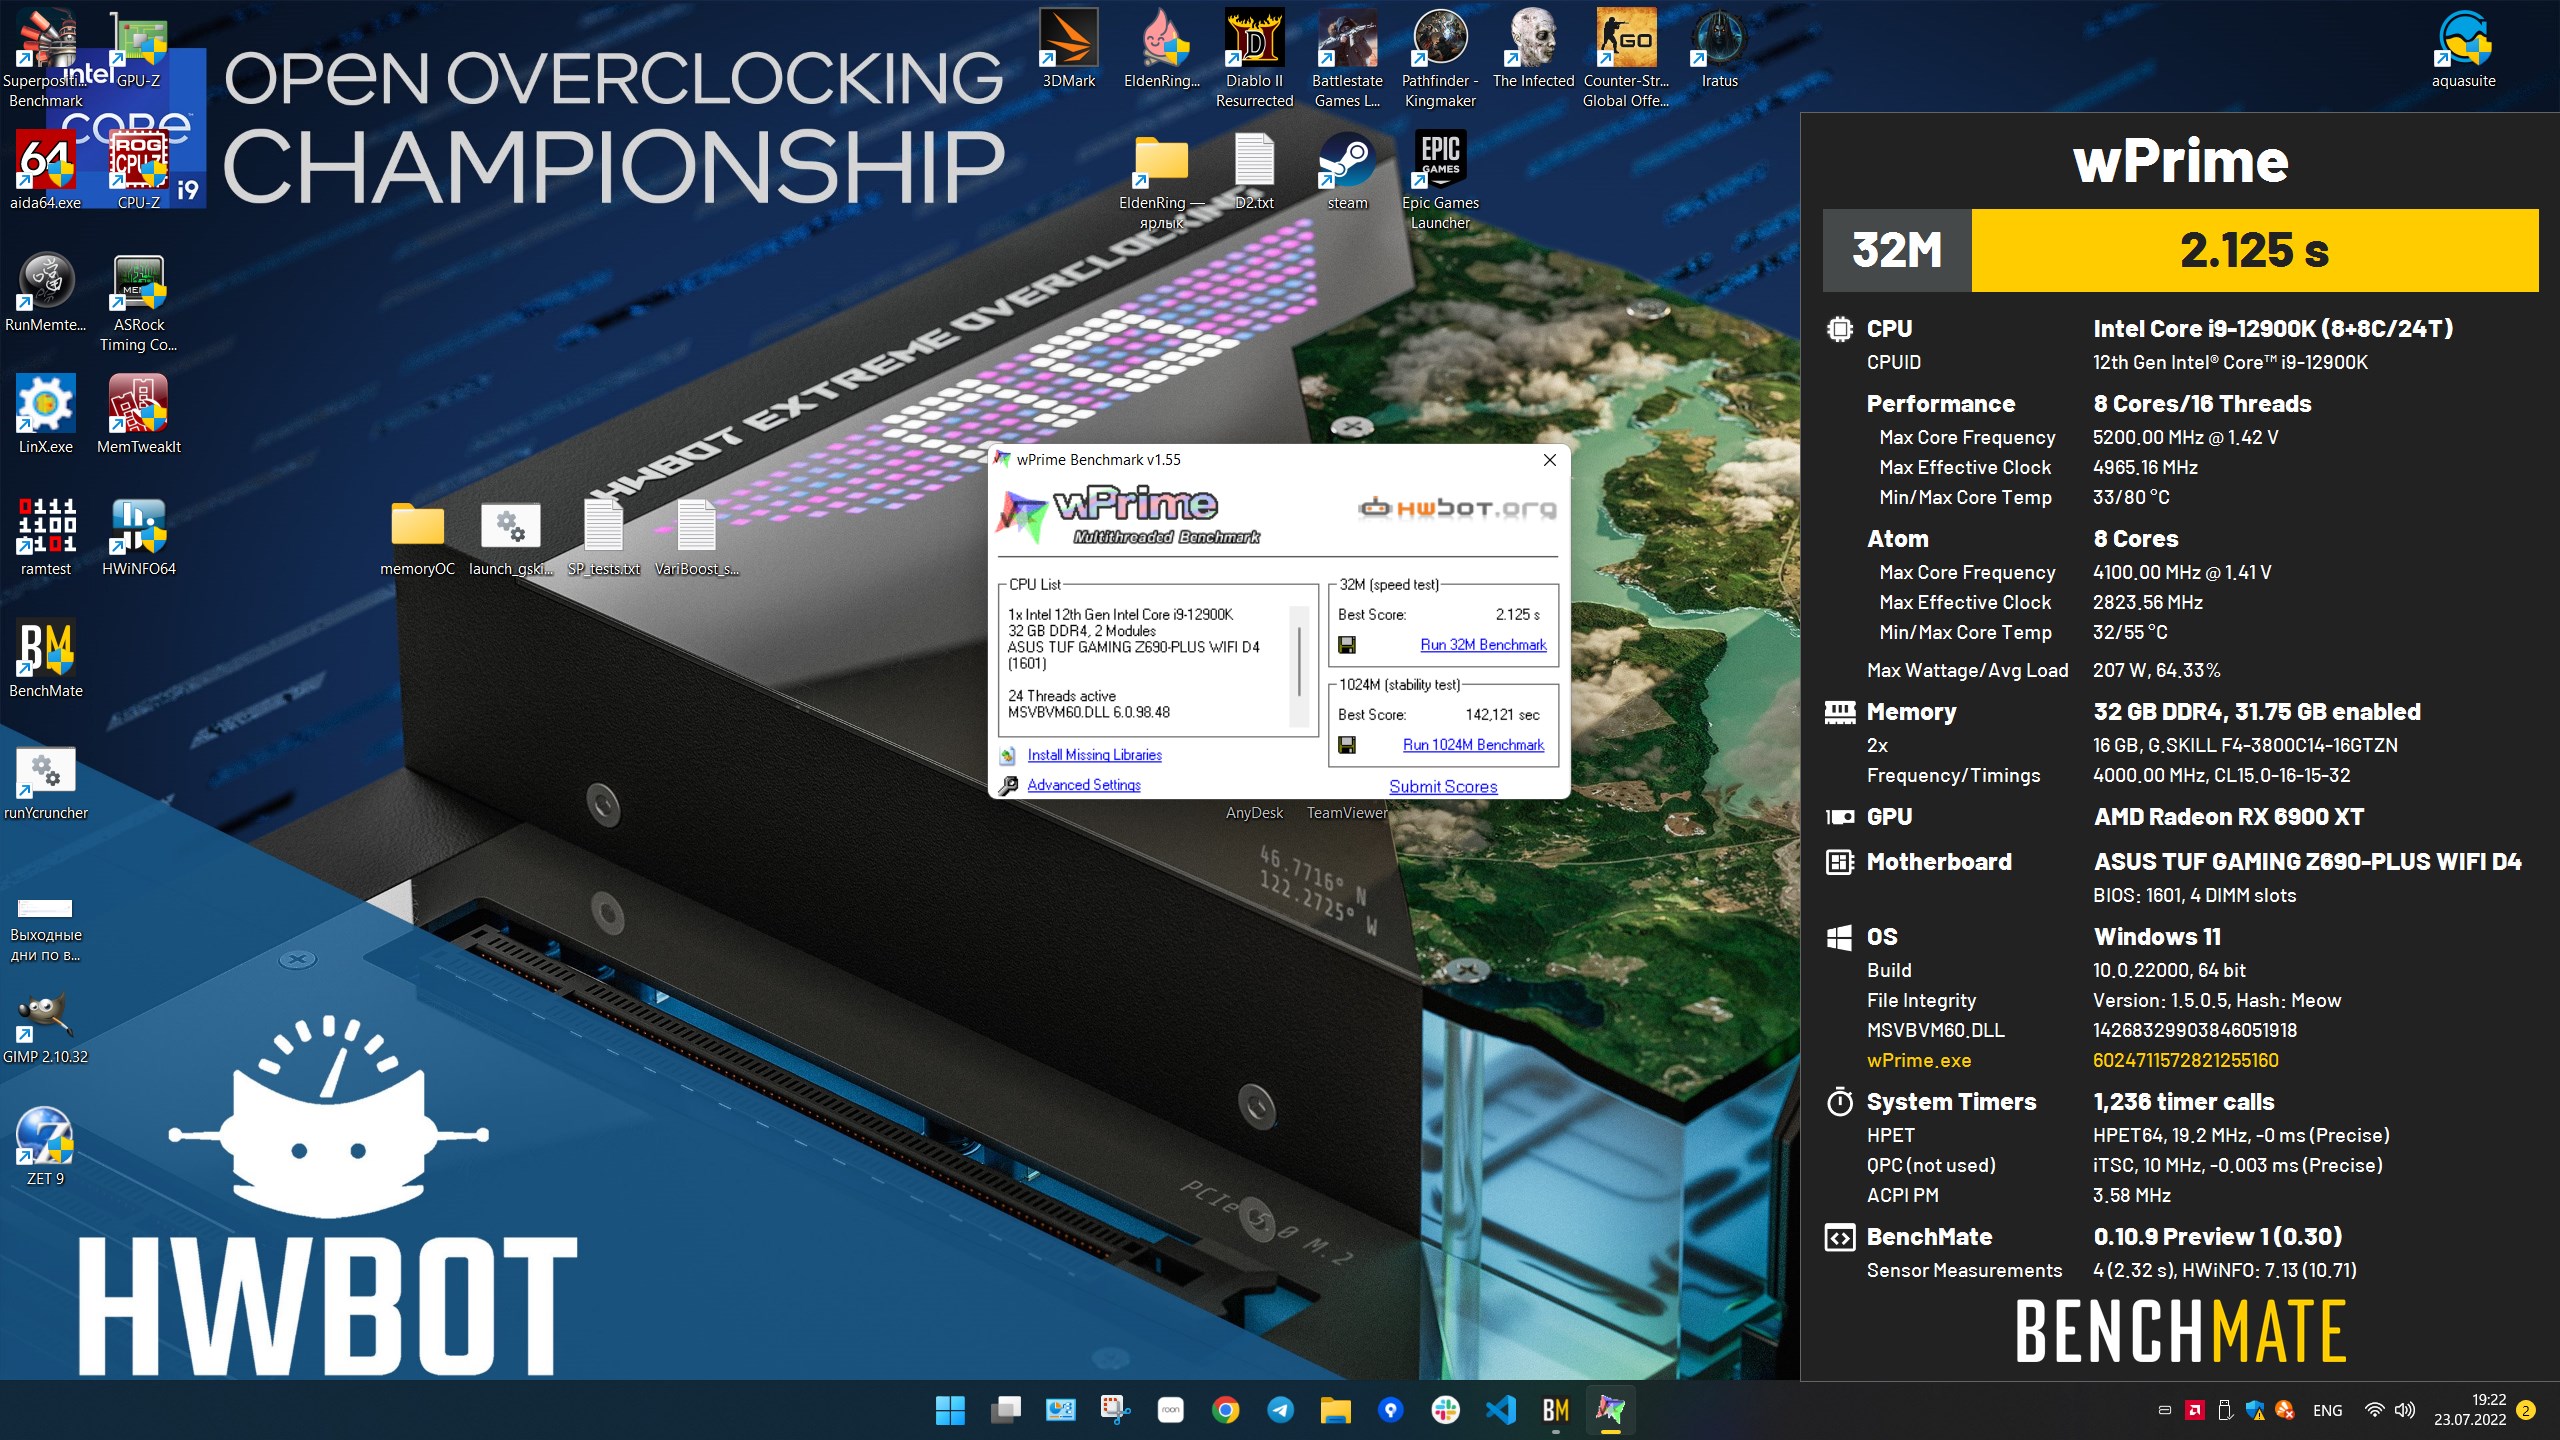2560x1440 pixels.
Task: Click Install Missing Libraries link
Action: [x=1094, y=755]
